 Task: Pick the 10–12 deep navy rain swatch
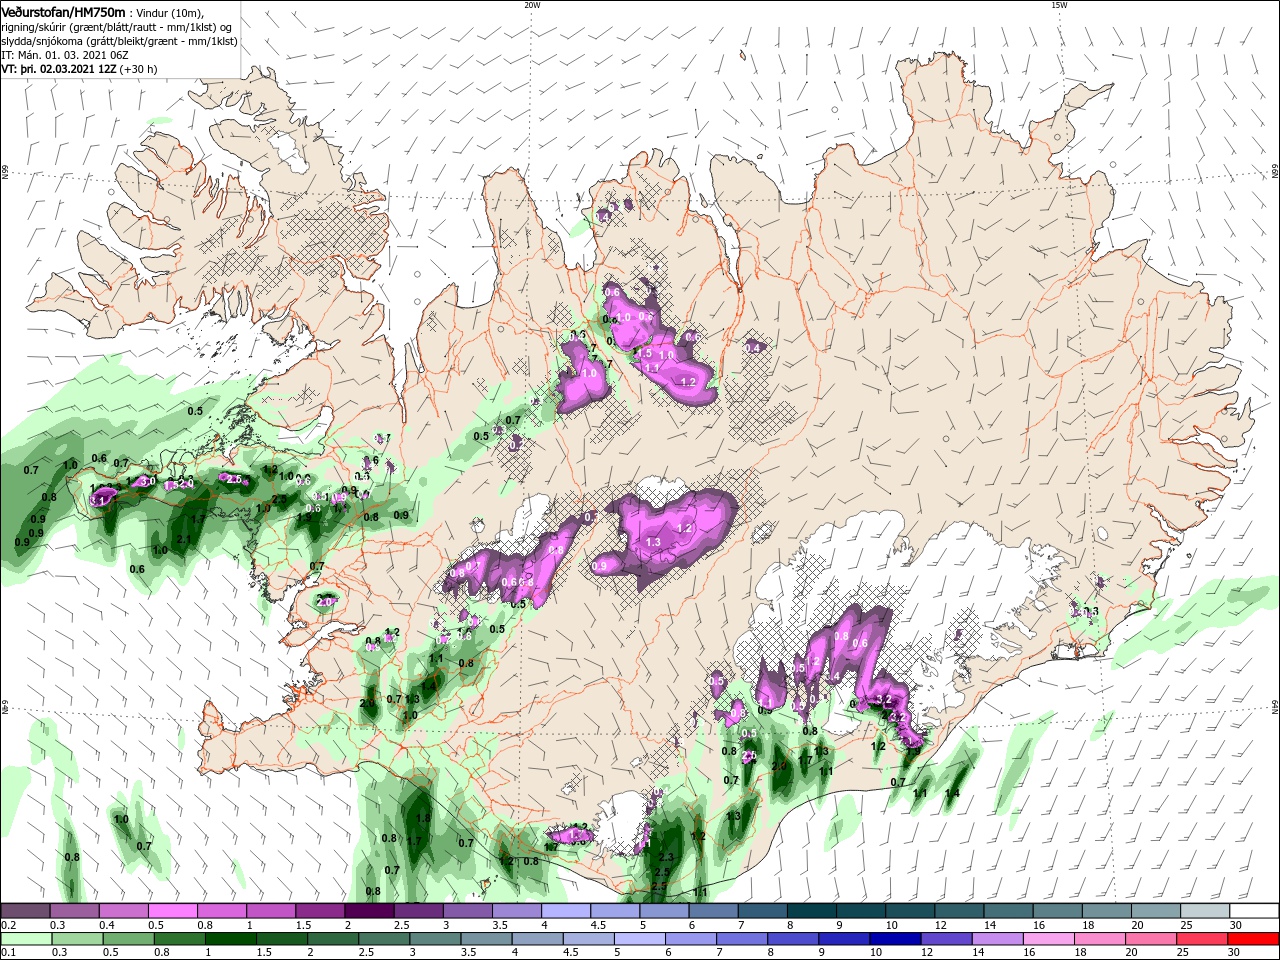coord(895,938)
